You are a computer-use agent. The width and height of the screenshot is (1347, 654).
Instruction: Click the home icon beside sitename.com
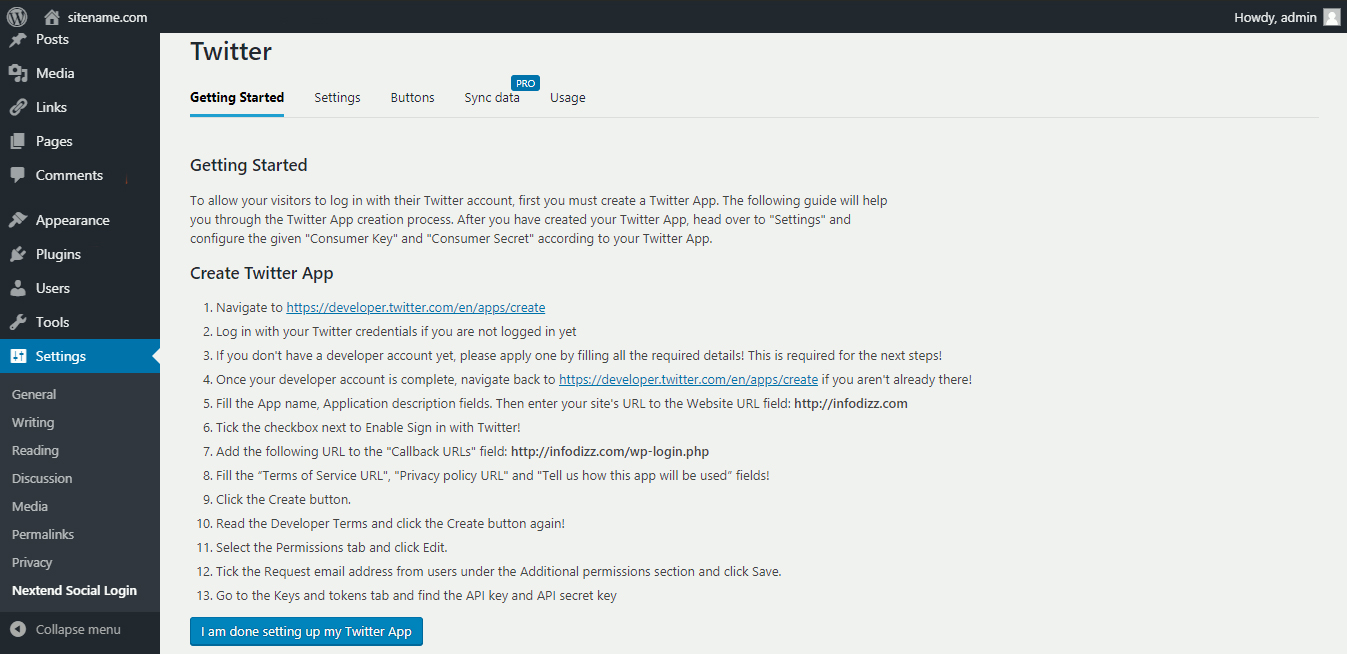pos(52,17)
